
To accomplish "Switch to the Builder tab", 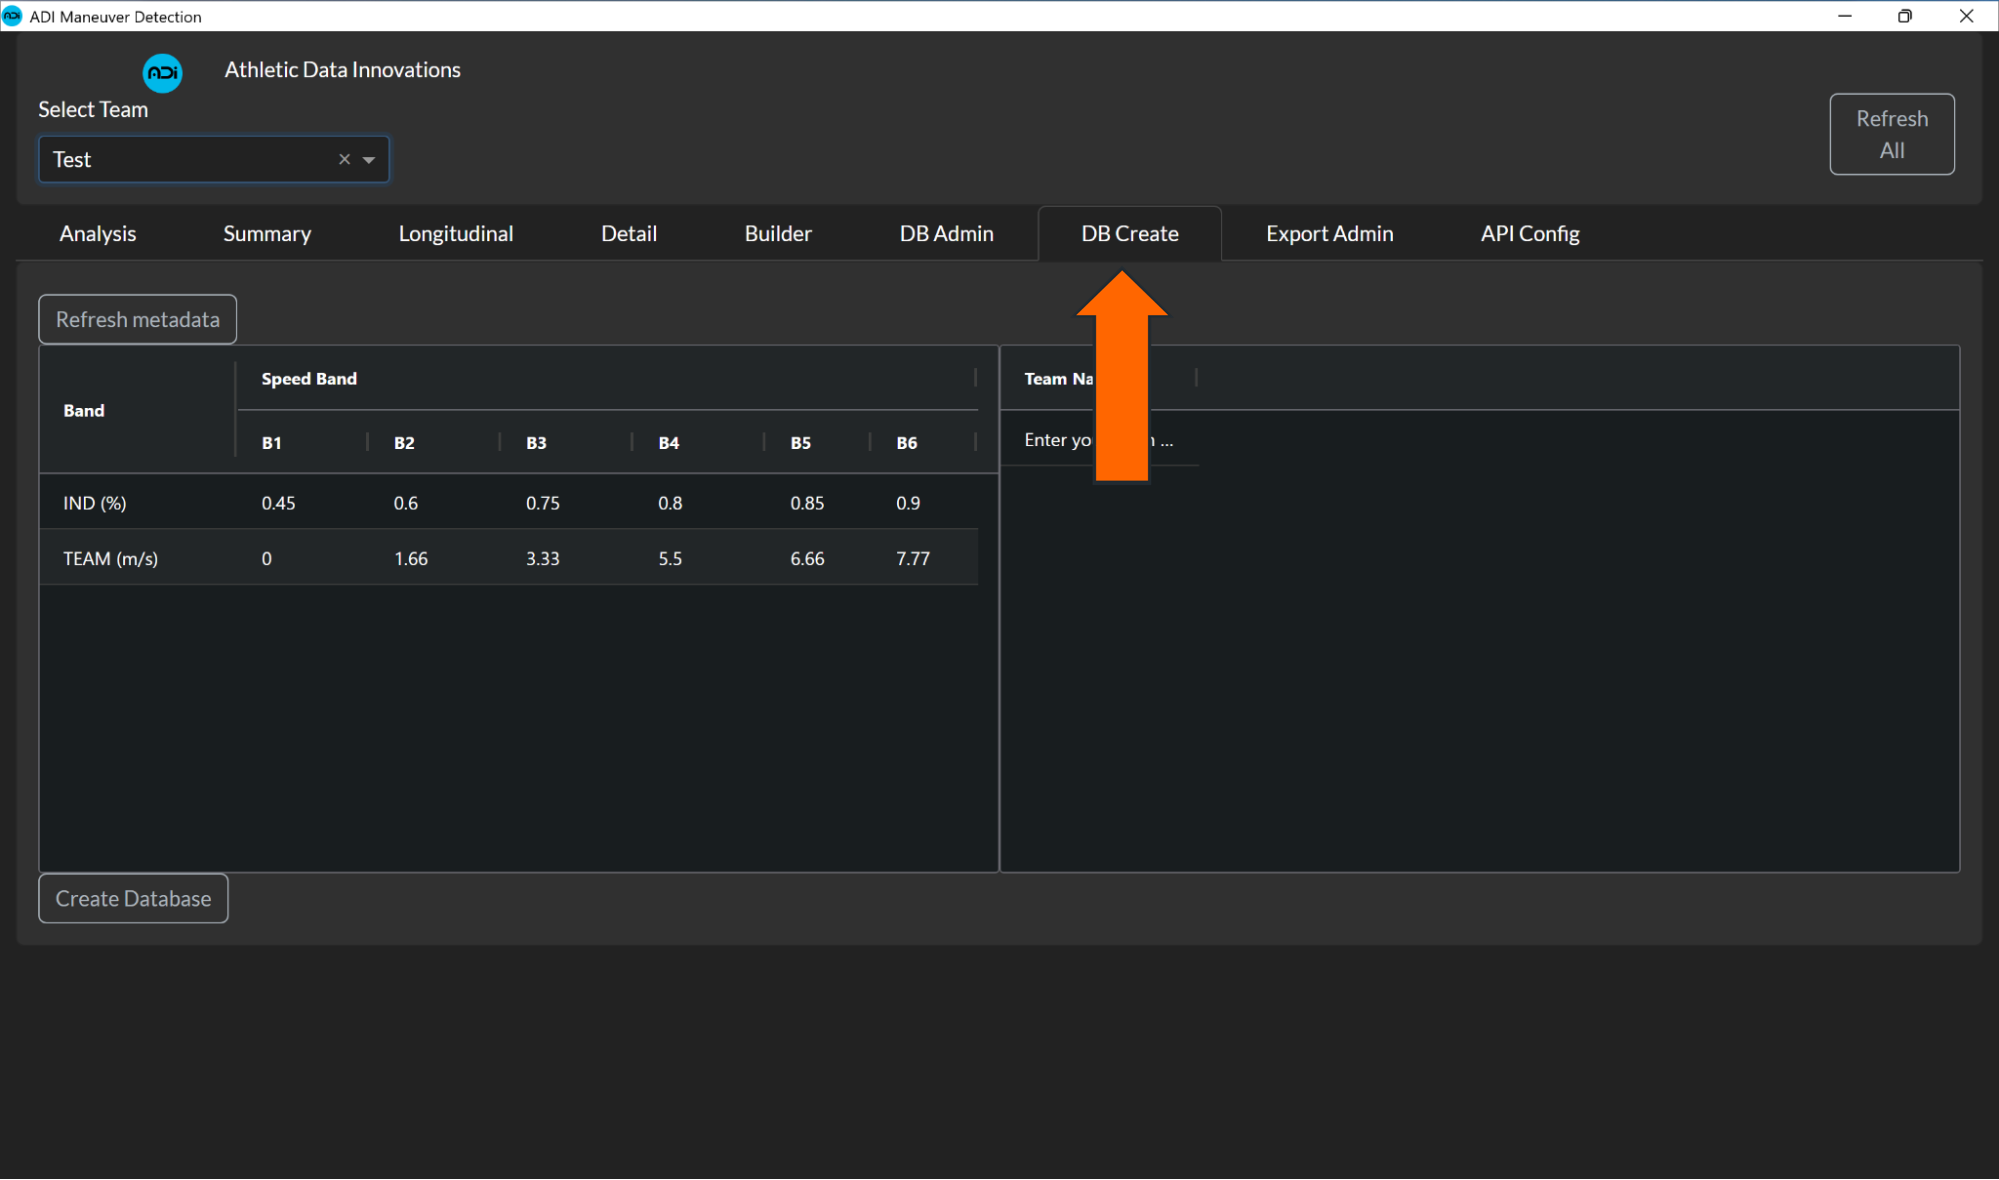I will [x=778, y=233].
